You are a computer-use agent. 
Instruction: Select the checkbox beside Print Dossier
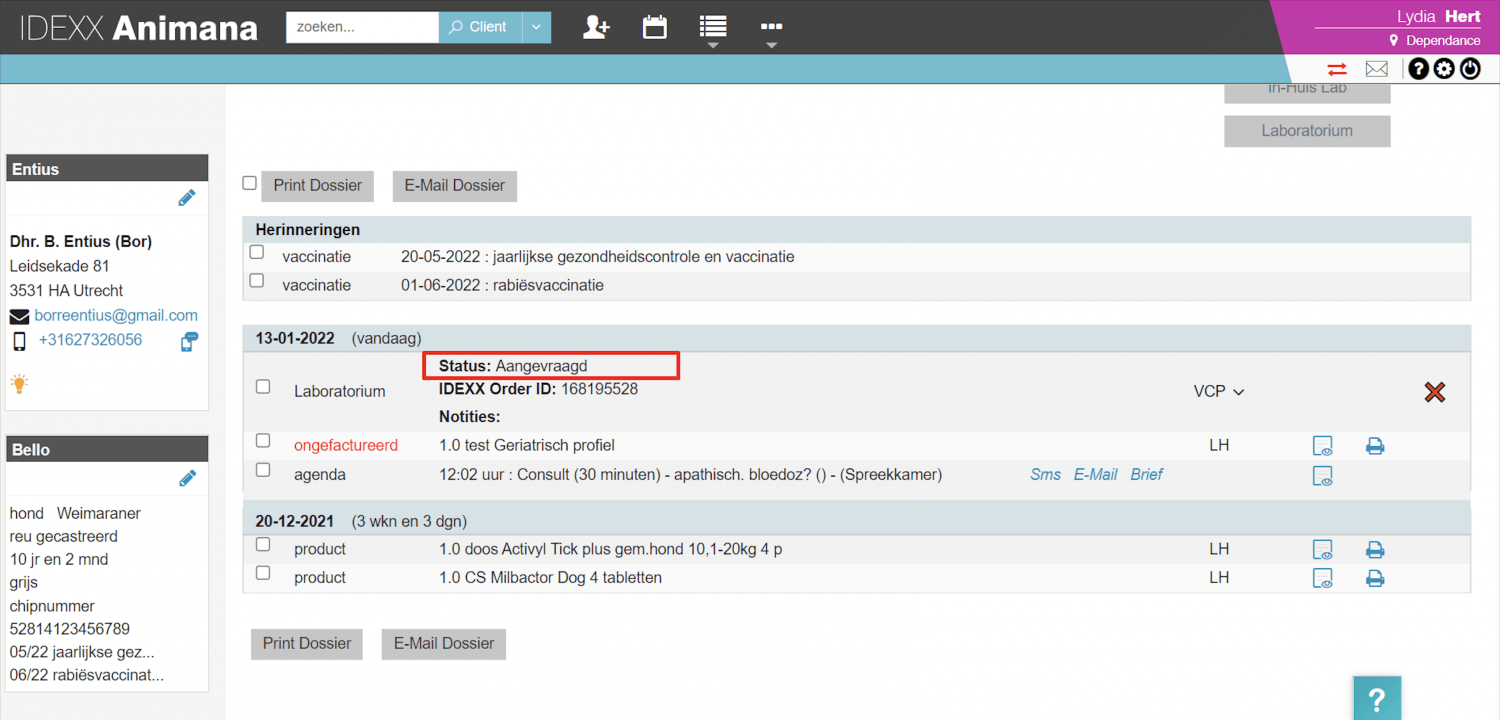point(249,183)
